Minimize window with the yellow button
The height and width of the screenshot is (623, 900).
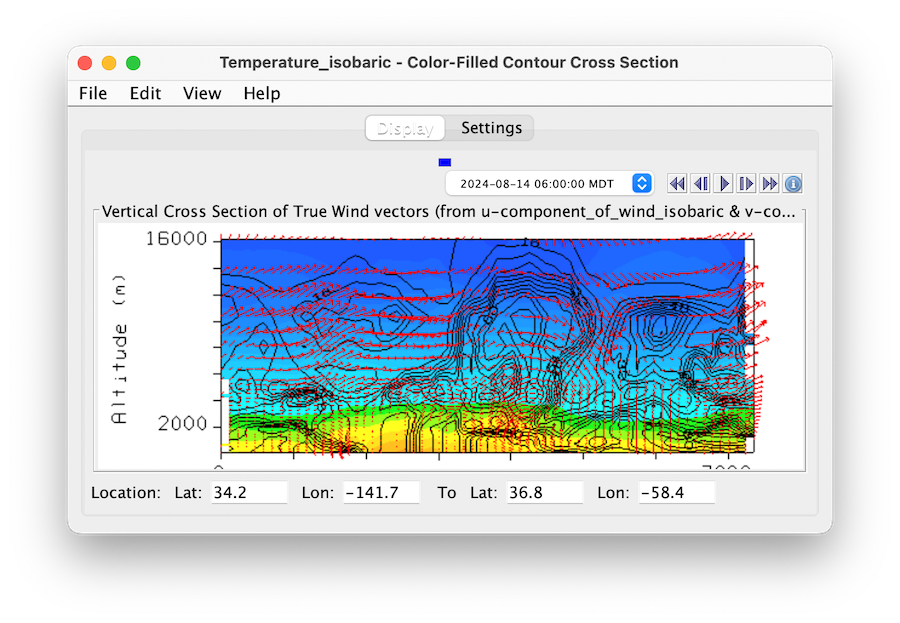(x=109, y=63)
